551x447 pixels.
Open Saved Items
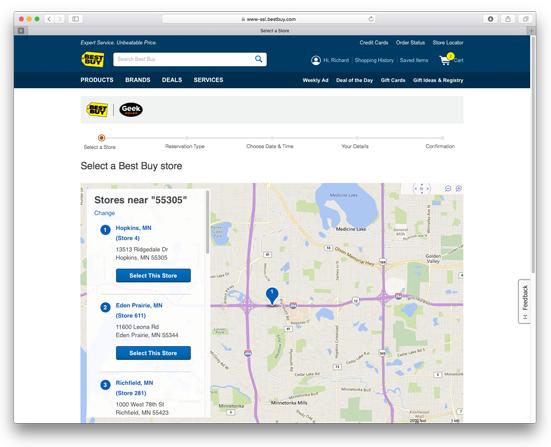(x=414, y=60)
